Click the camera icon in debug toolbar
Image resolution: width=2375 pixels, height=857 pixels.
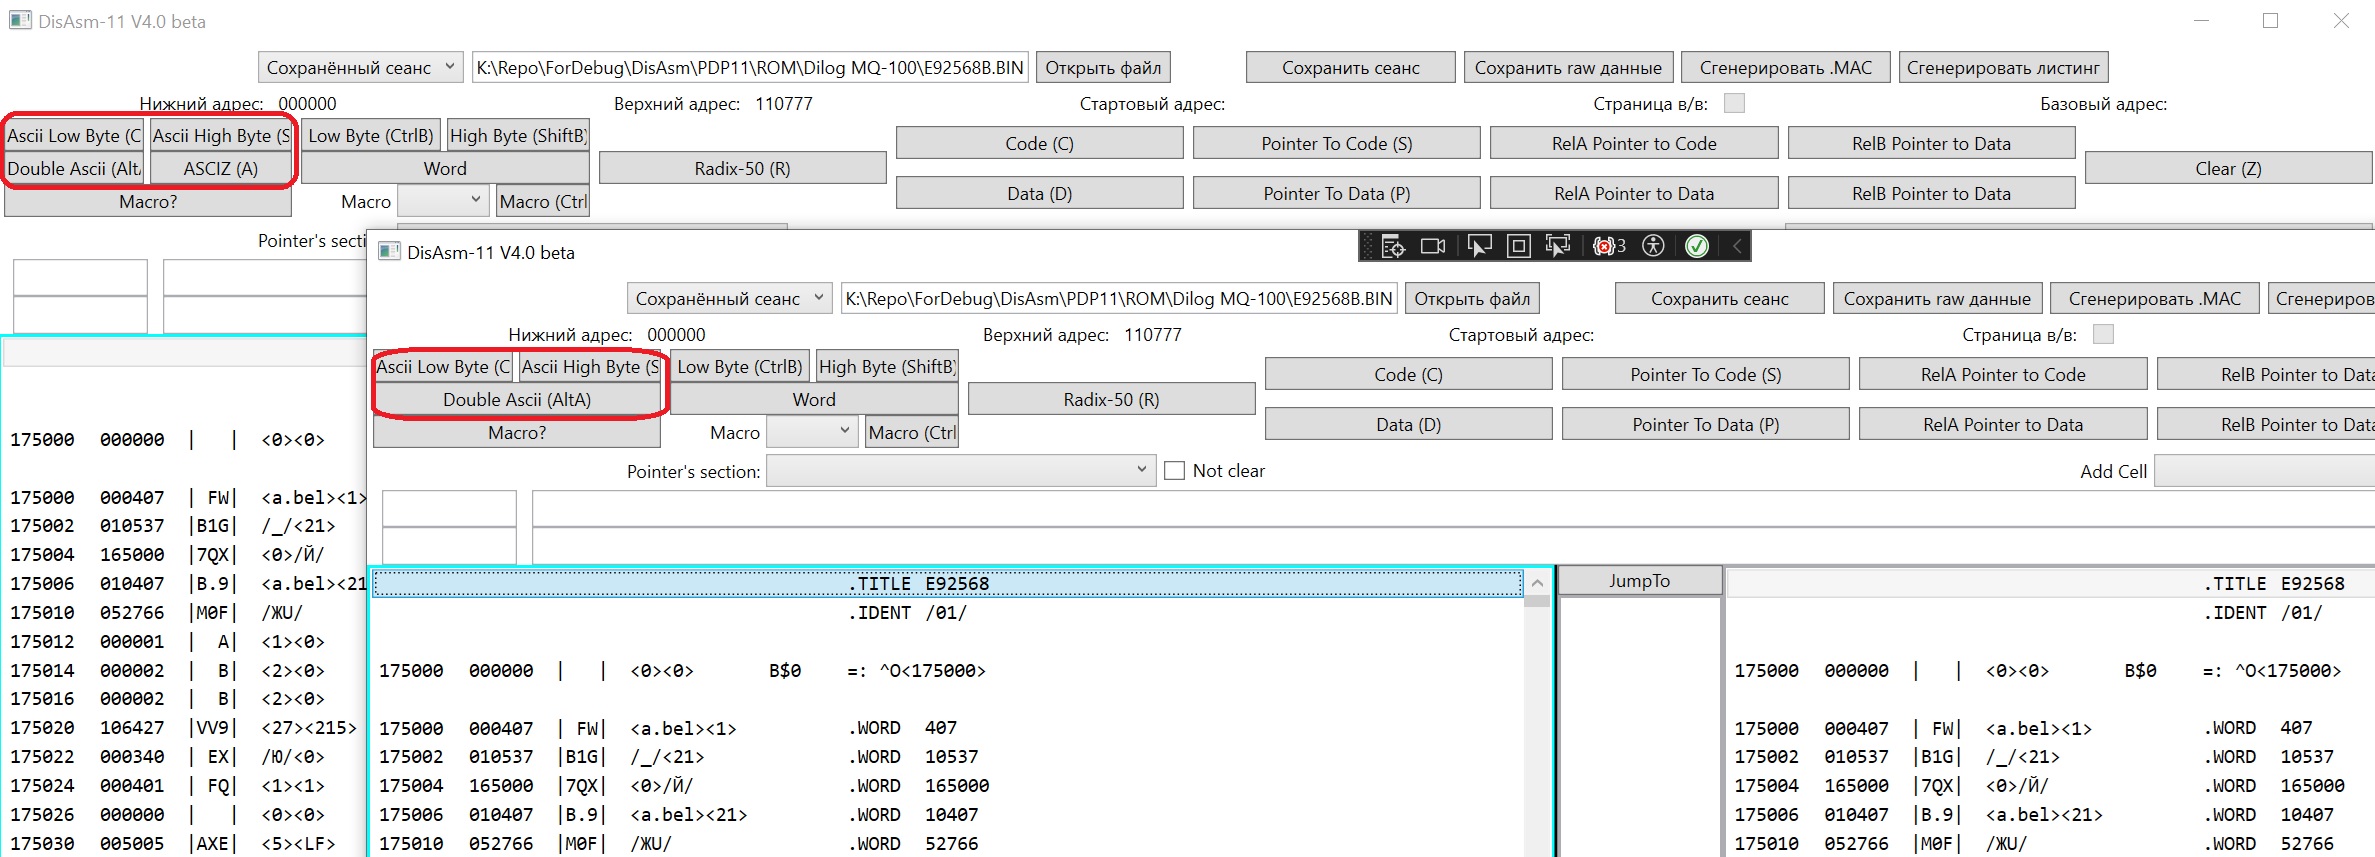[x=1433, y=246]
